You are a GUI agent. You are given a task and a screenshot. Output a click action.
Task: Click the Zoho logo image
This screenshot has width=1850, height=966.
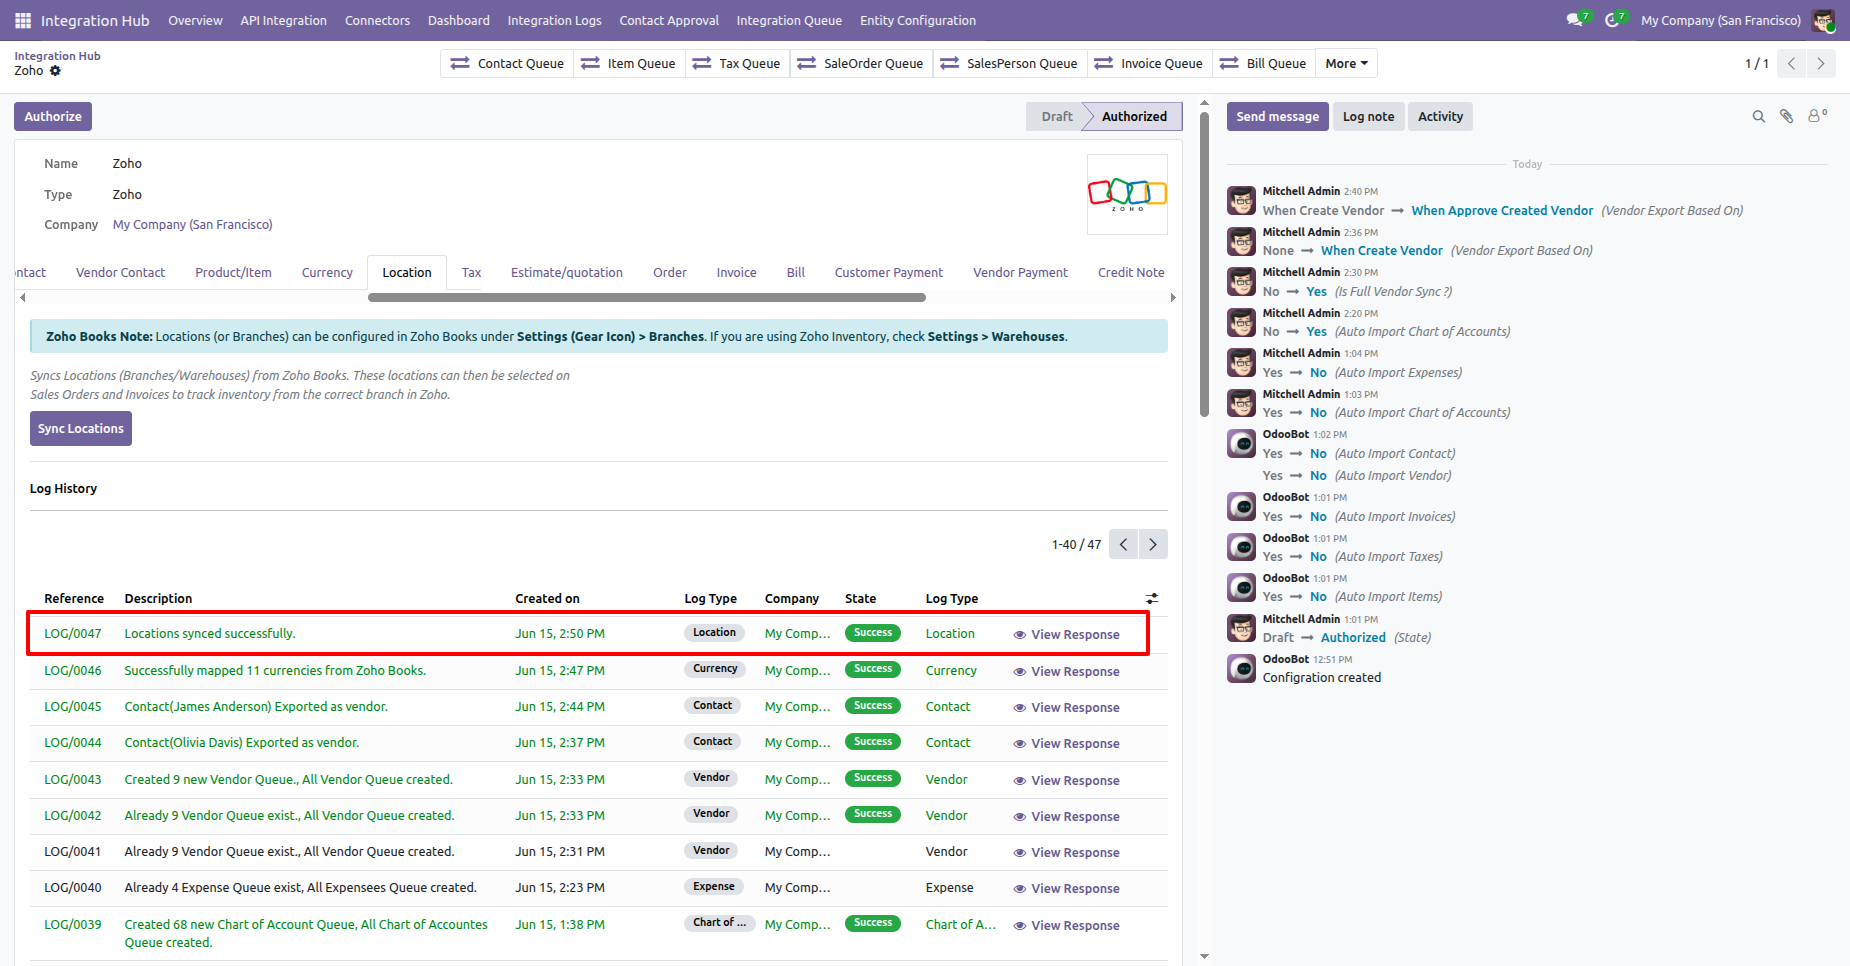point(1127,194)
